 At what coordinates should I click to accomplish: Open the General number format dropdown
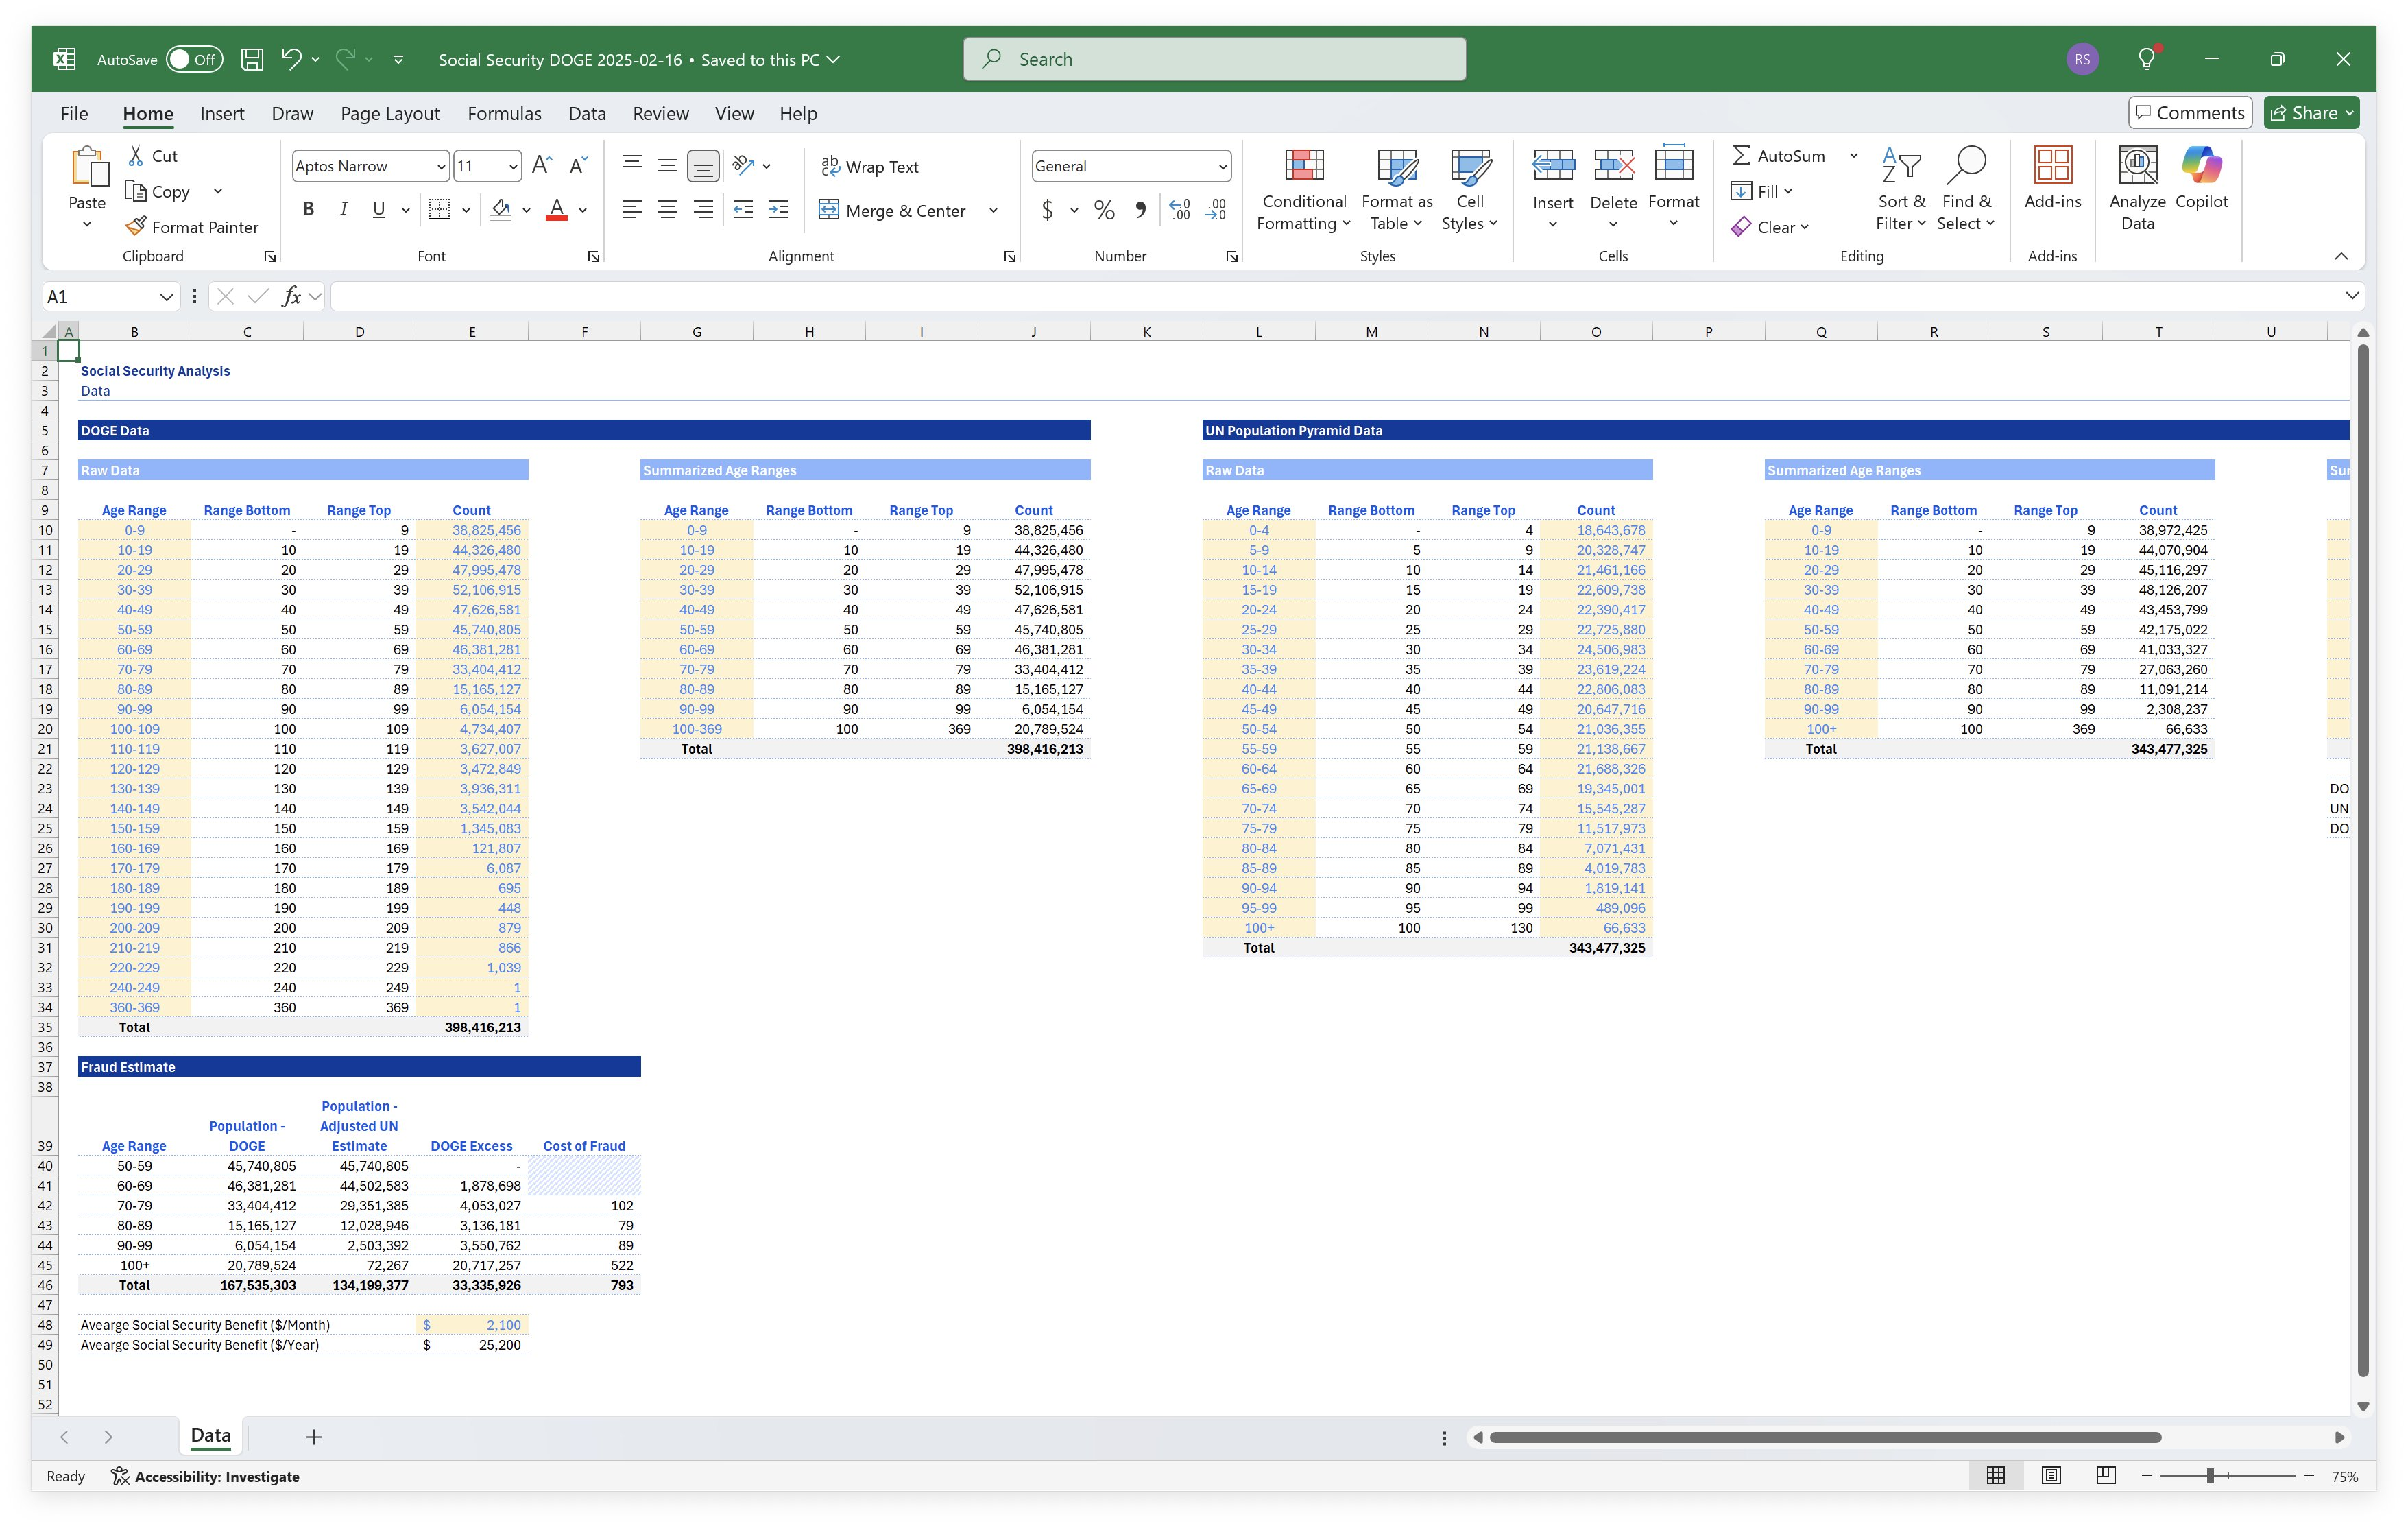point(1222,167)
